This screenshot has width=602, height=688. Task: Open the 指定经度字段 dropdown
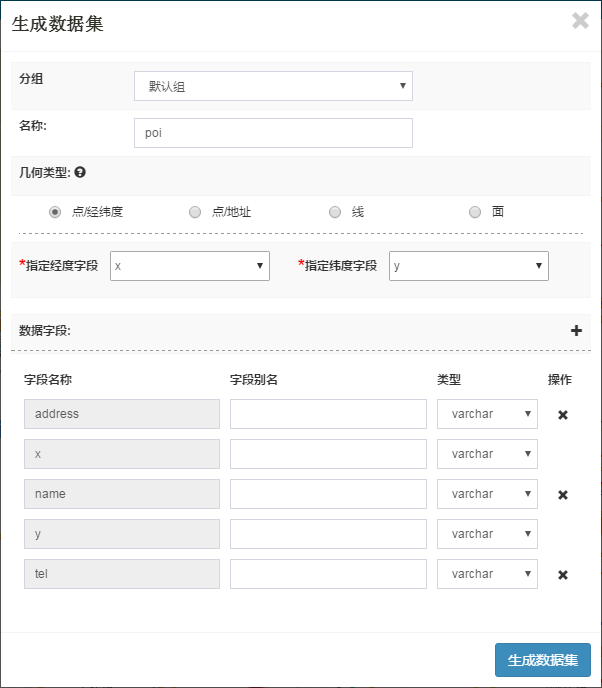pyautogui.click(x=190, y=266)
